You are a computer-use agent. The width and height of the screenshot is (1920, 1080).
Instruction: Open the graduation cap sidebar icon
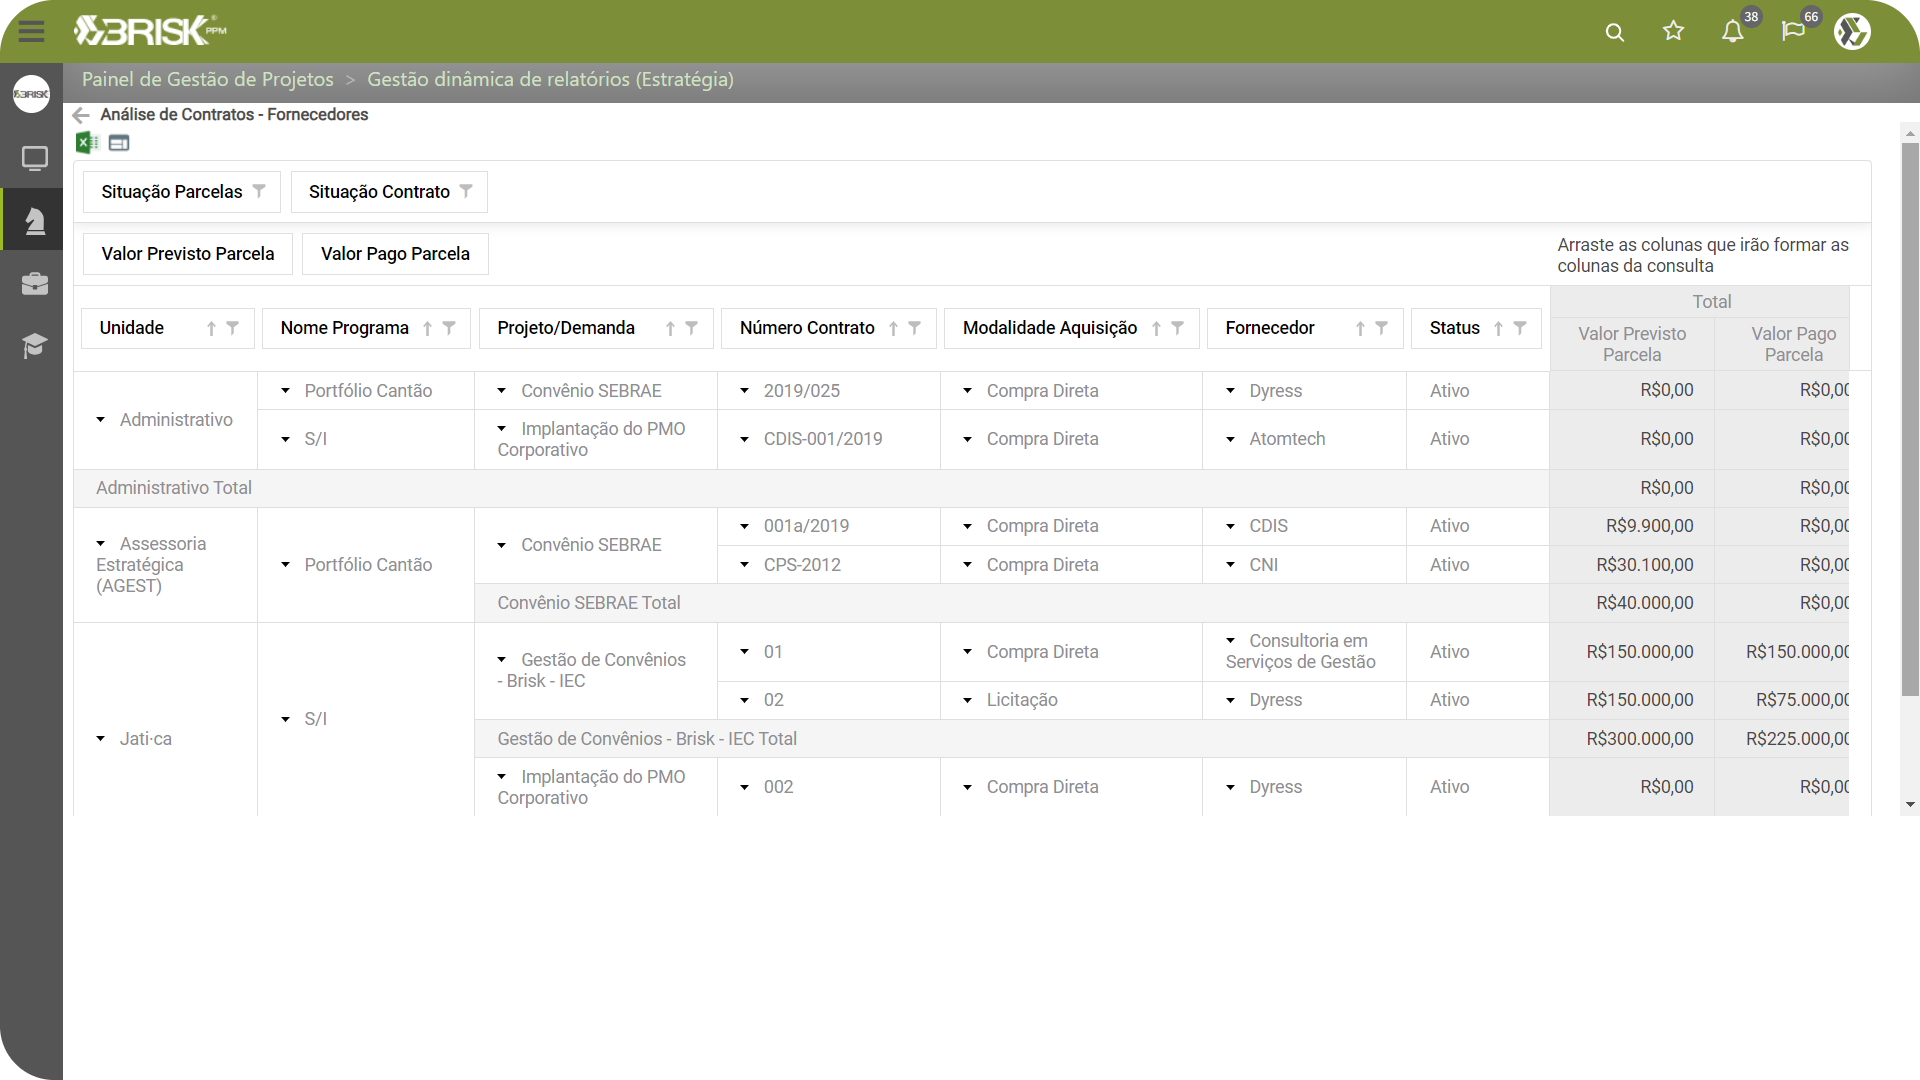click(34, 346)
